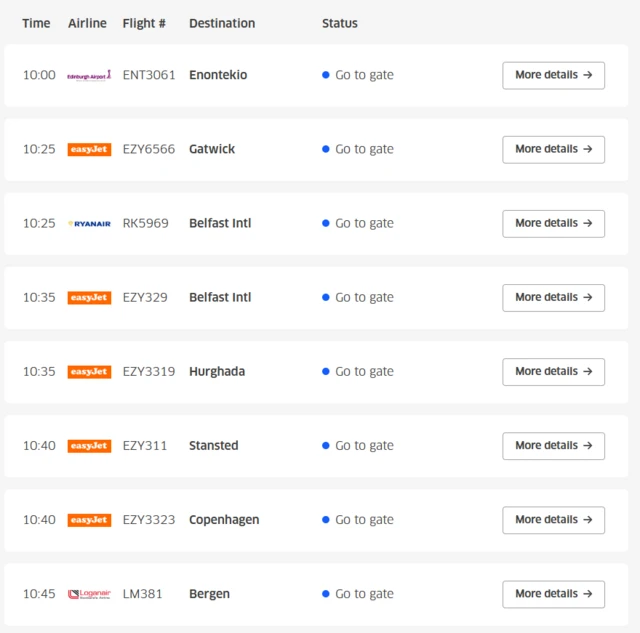640x633 pixels.
Task: Open More details for Copenhagen flight
Action: pos(553,520)
